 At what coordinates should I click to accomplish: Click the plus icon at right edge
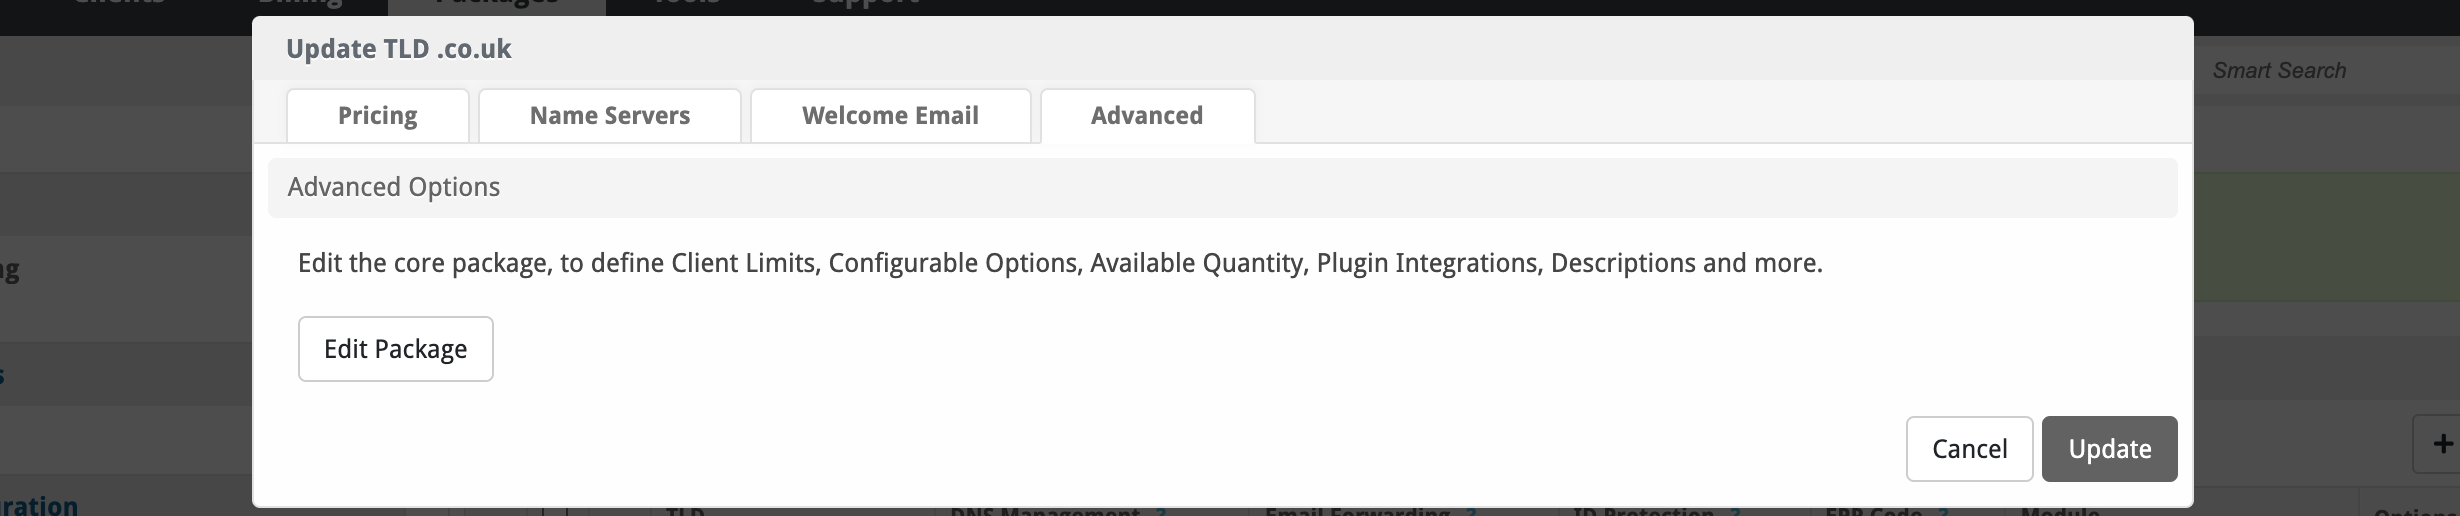(2443, 444)
